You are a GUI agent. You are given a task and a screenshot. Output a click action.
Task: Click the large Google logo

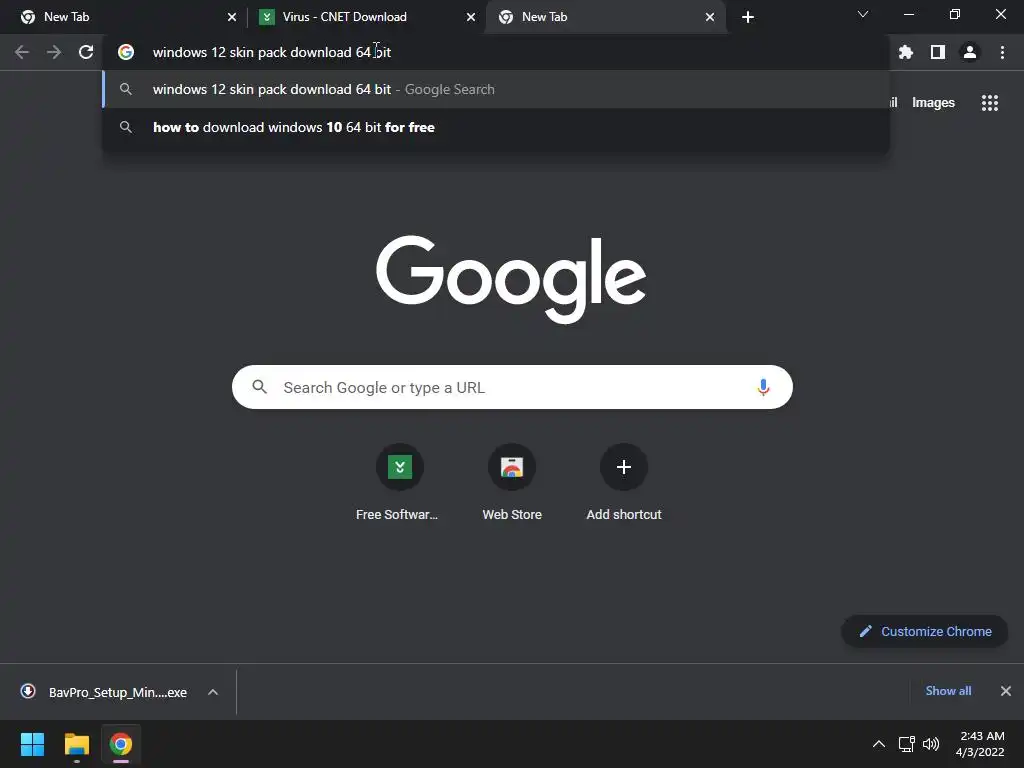pos(511,279)
